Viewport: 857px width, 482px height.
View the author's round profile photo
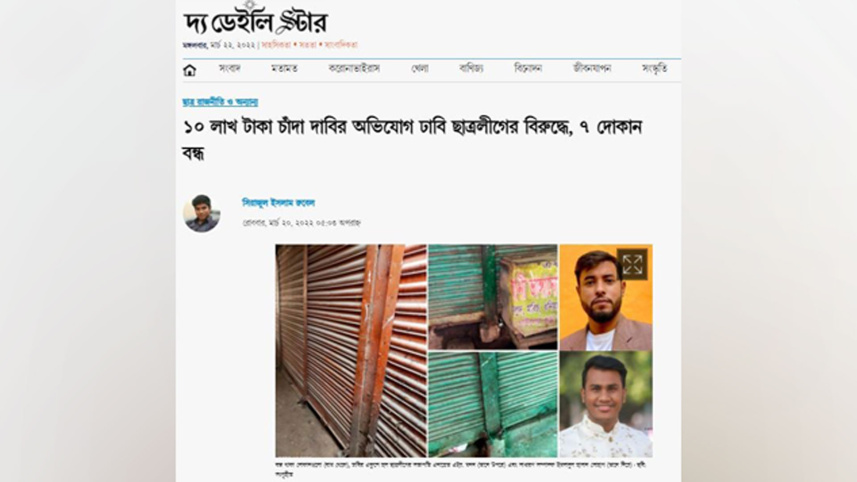pyautogui.click(x=202, y=213)
